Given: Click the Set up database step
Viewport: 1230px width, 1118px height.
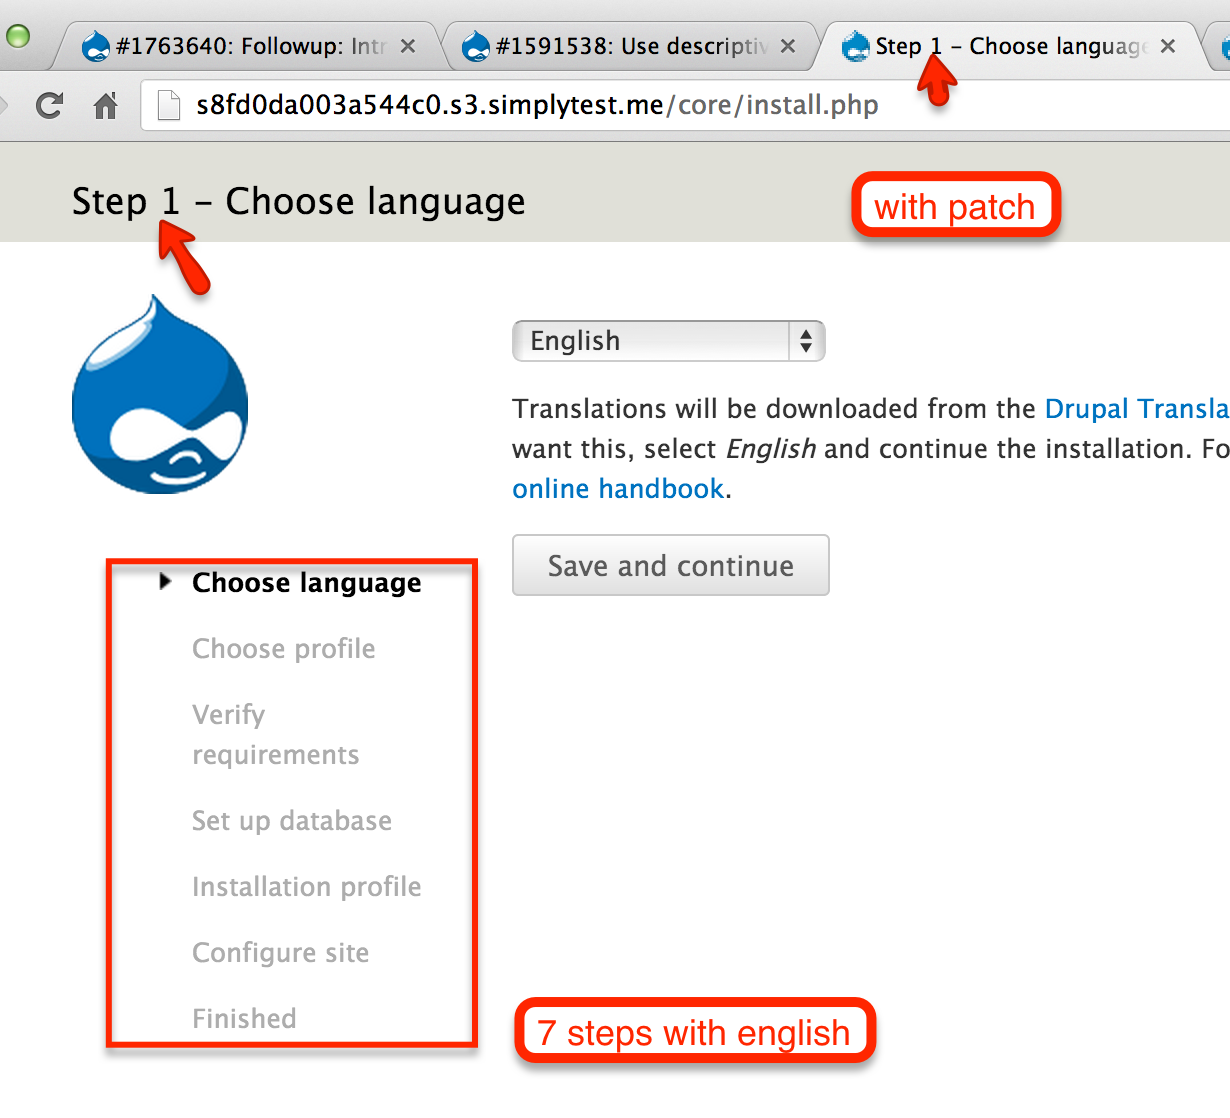Looking at the screenshot, I should [x=292, y=821].
